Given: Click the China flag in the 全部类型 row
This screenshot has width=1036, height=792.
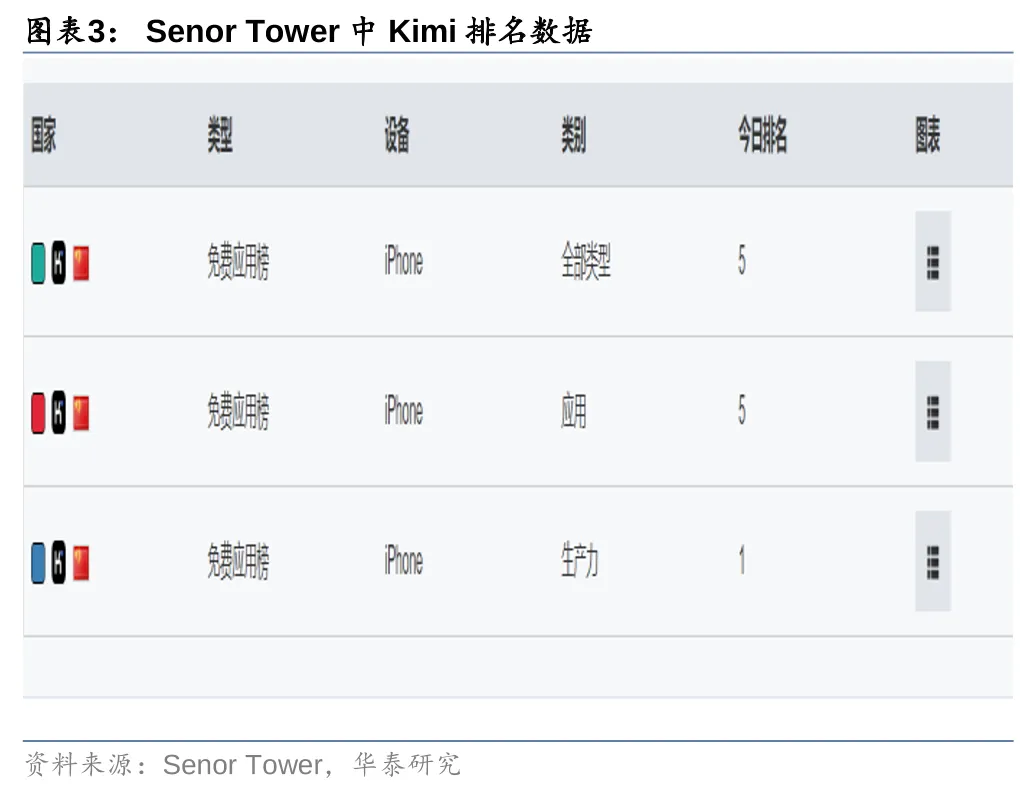Looking at the screenshot, I should click(81, 263).
